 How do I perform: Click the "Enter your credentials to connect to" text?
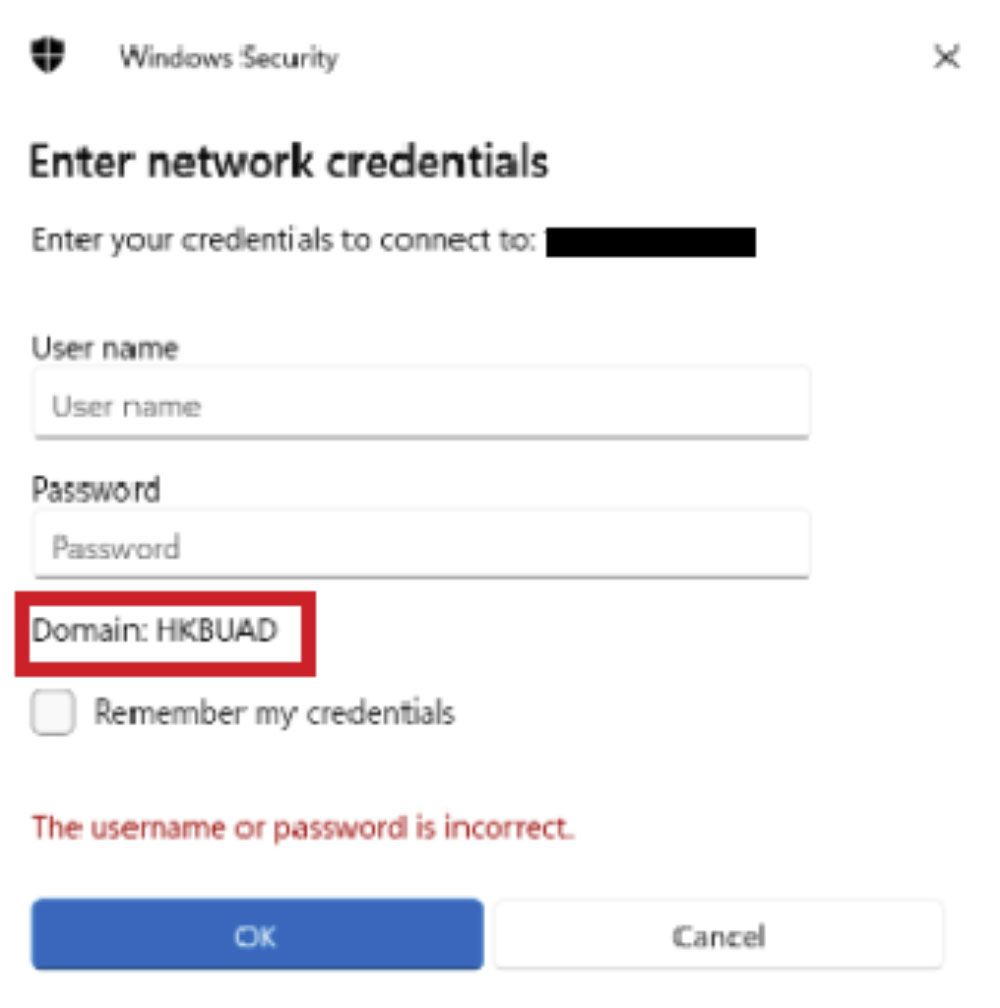(x=285, y=242)
